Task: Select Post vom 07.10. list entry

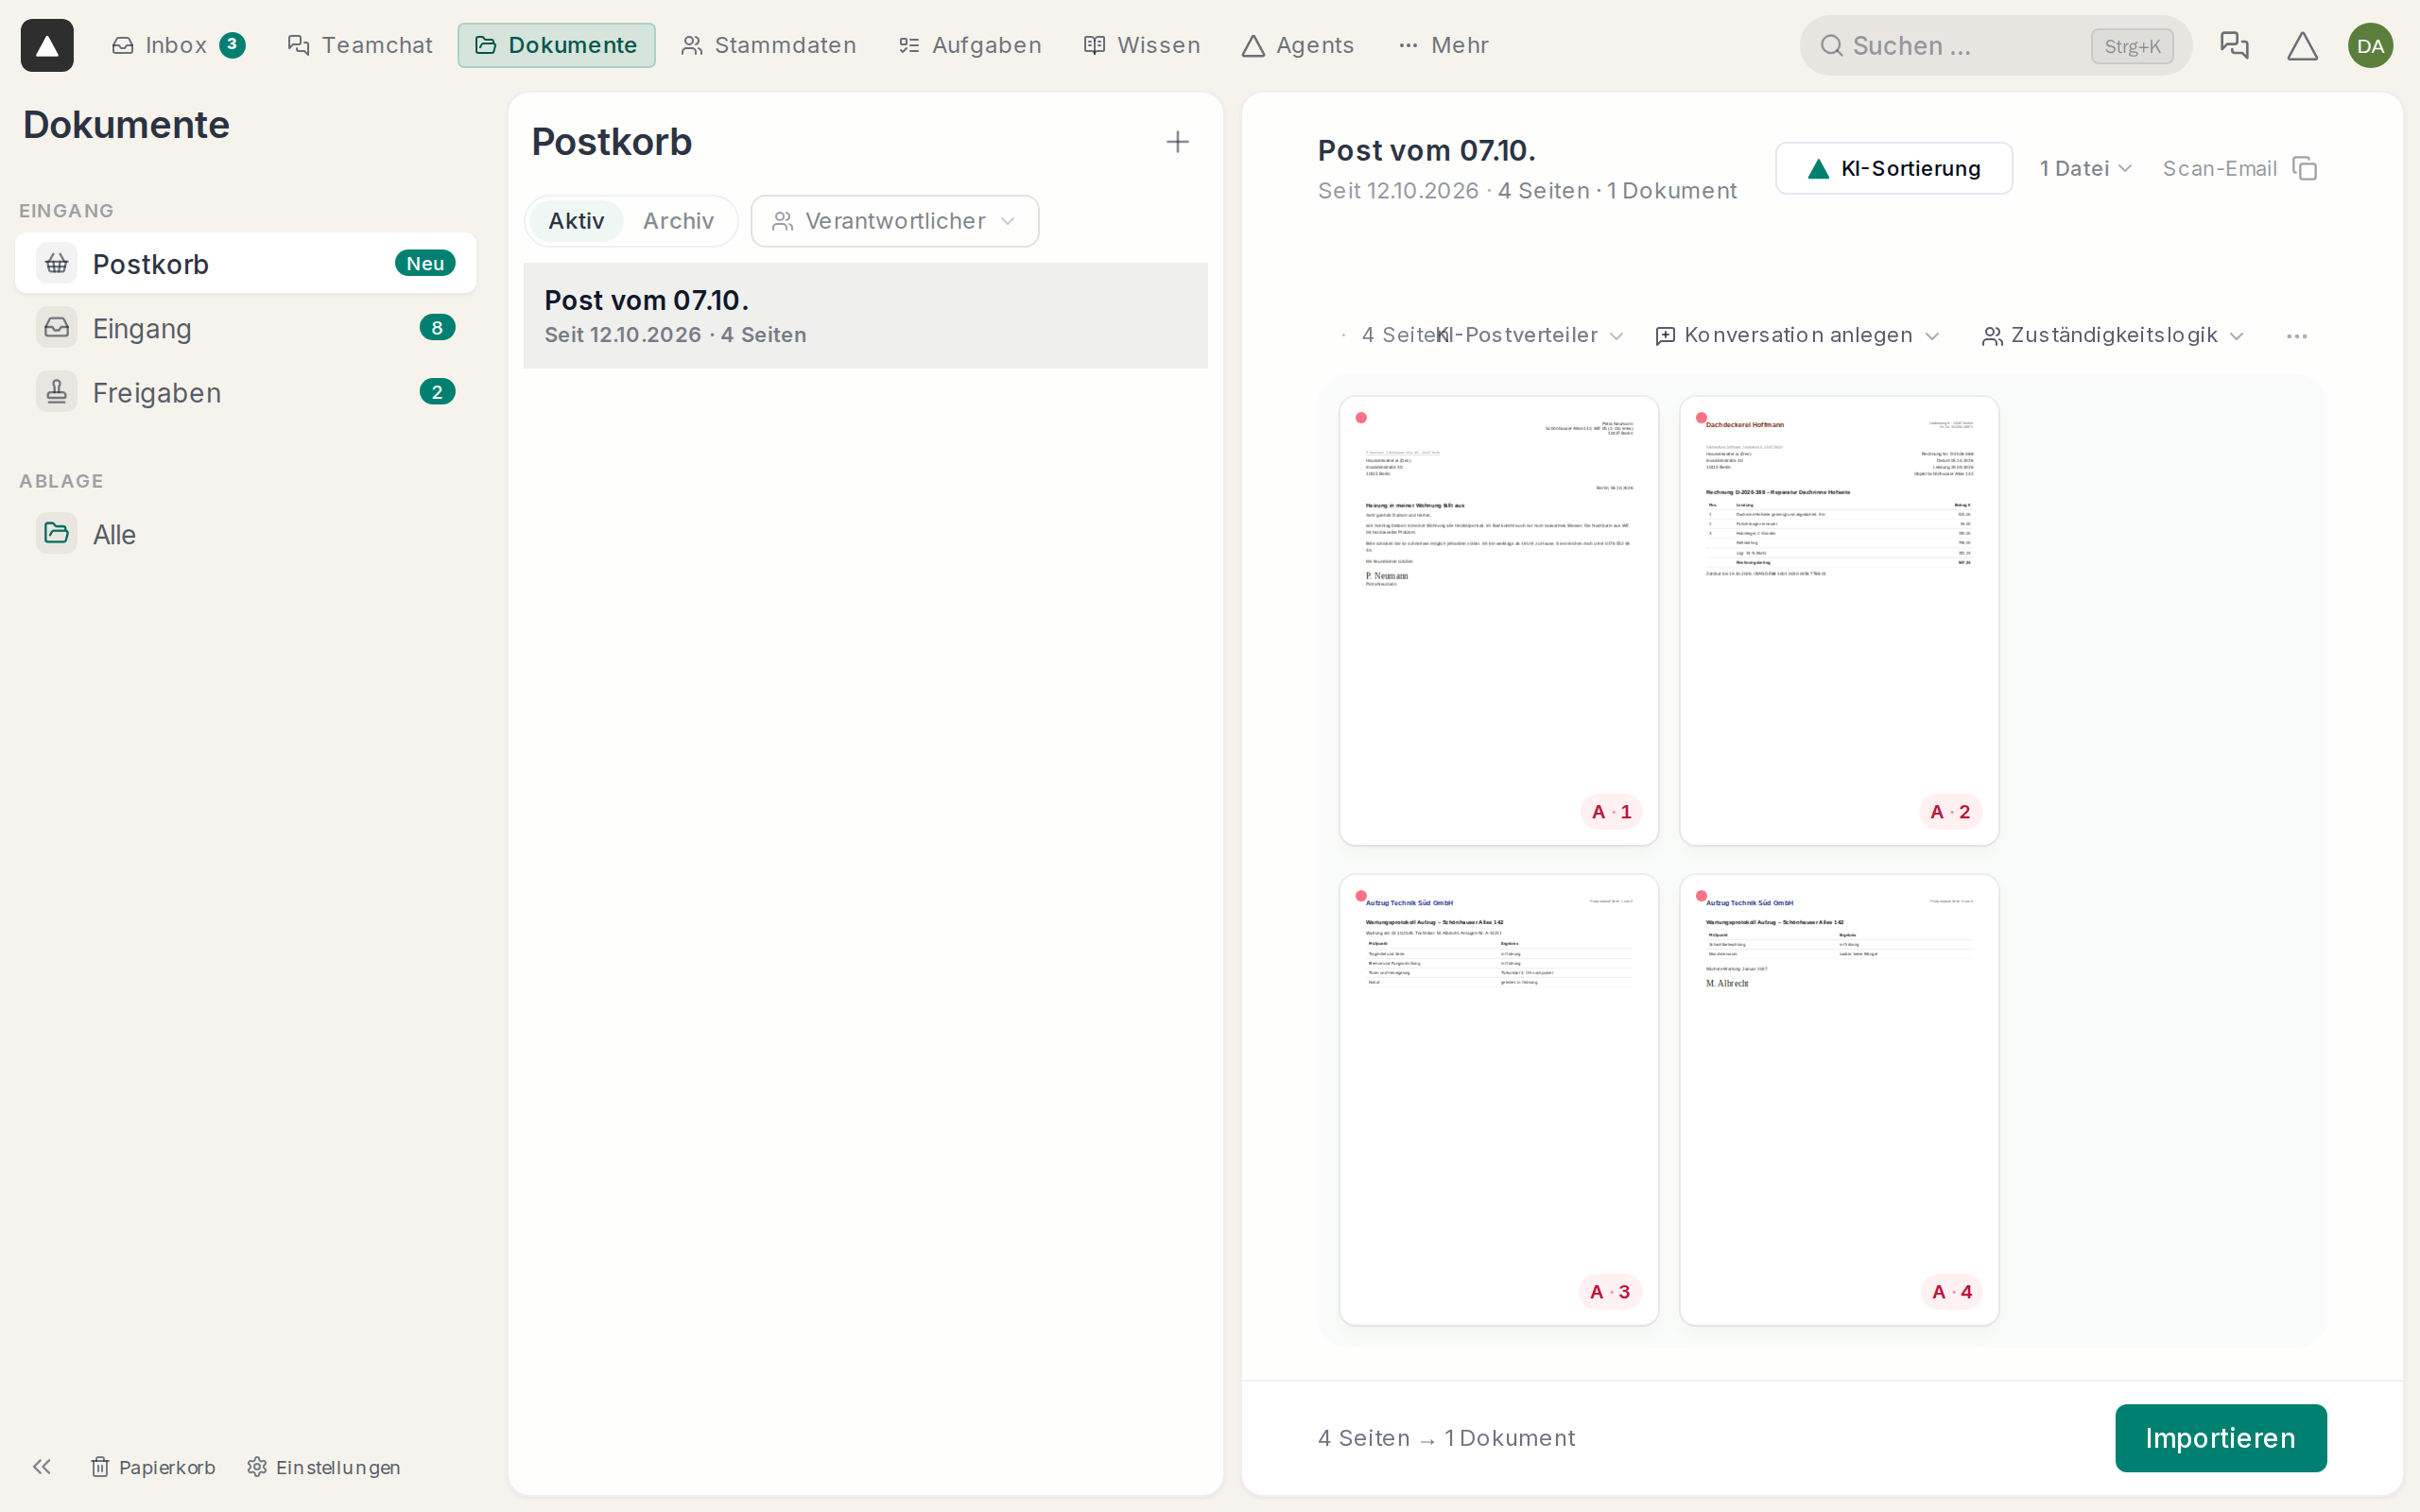Action: click(x=865, y=315)
